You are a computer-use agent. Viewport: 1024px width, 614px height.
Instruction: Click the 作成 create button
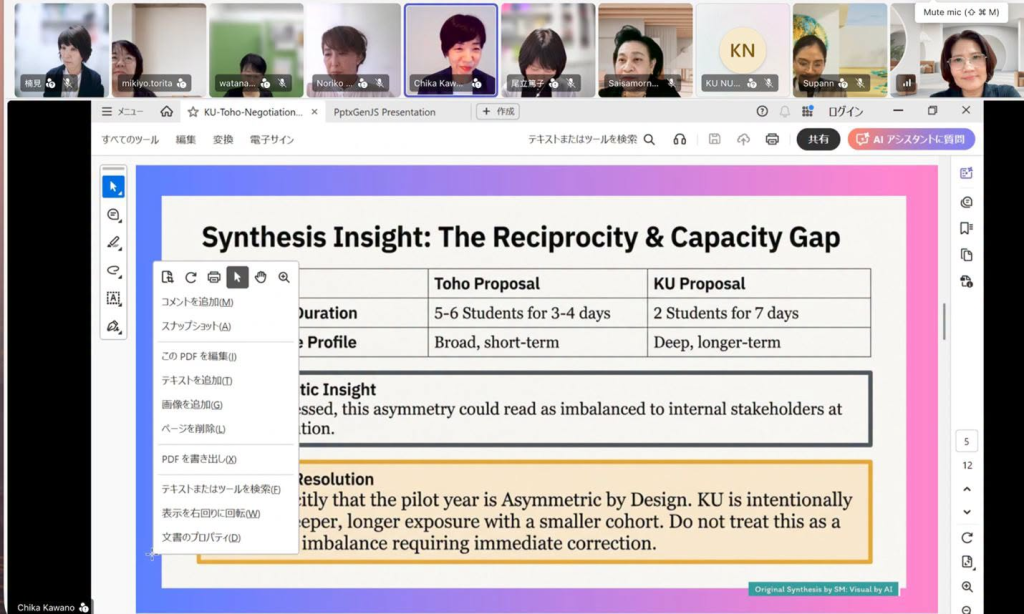pos(498,112)
